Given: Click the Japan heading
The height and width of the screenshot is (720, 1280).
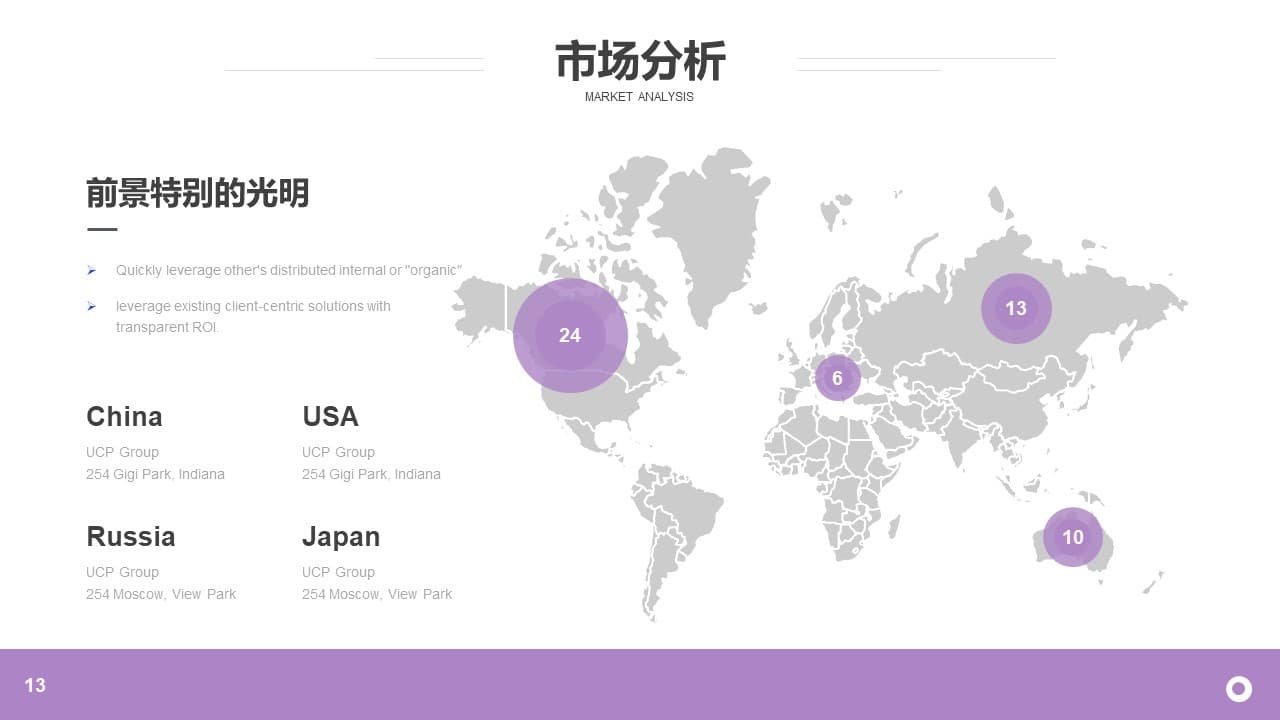Looking at the screenshot, I should (341, 537).
